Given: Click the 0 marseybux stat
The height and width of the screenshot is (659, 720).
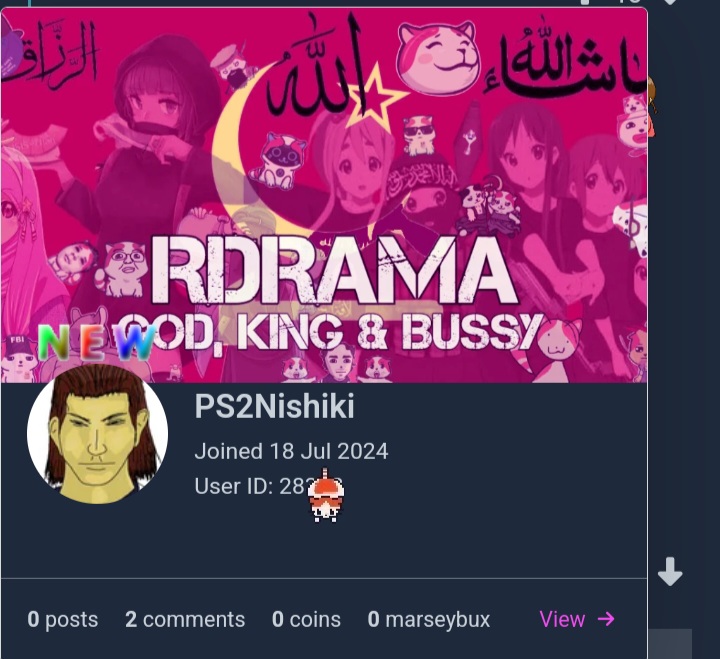Looking at the screenshot, I should (x=429, y=619).
